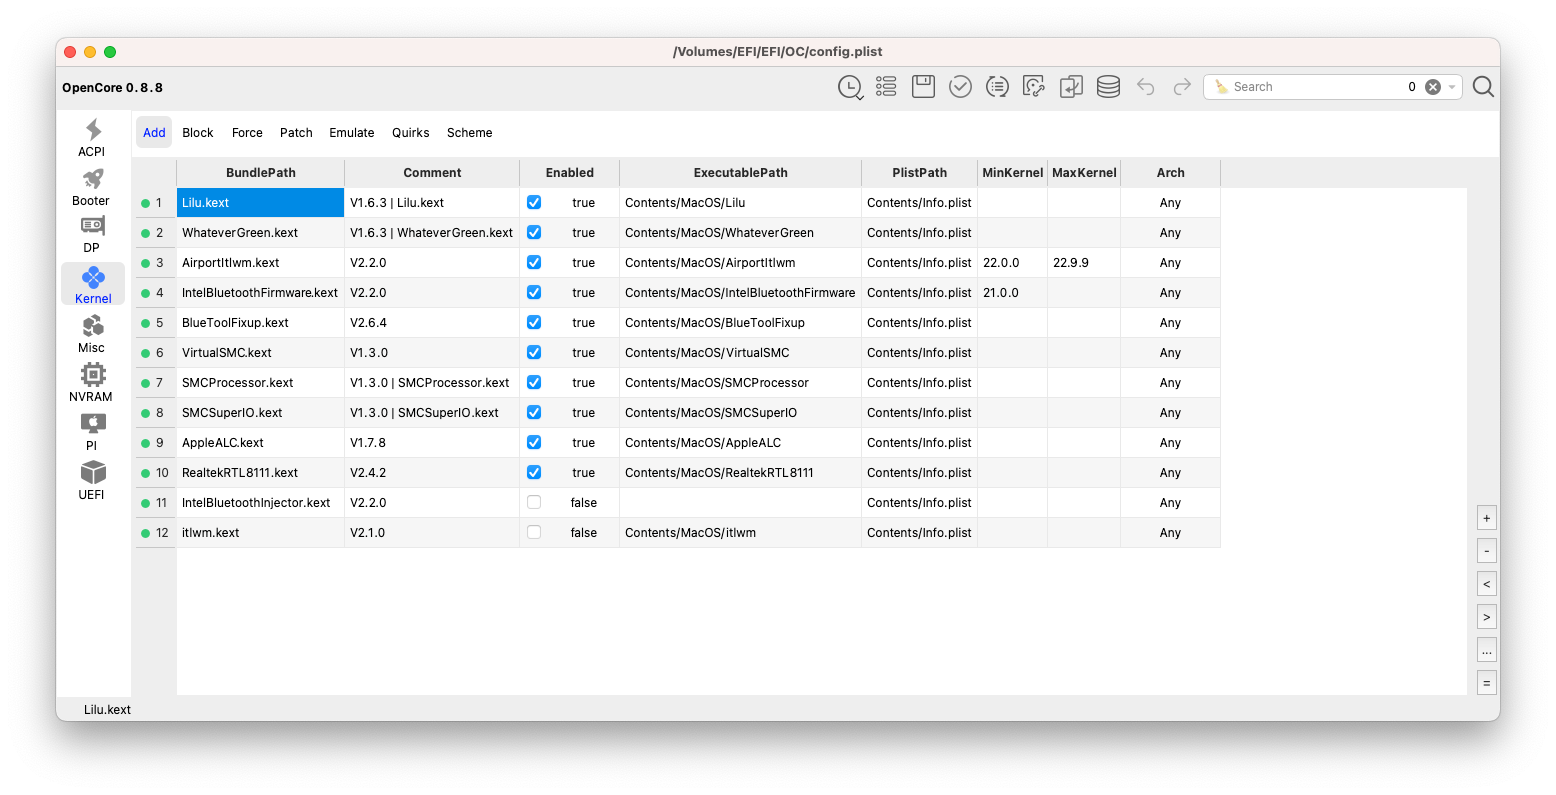Switch to the Emulate tab
This screenshot has width=1556, height=795.
click(352, 132)
